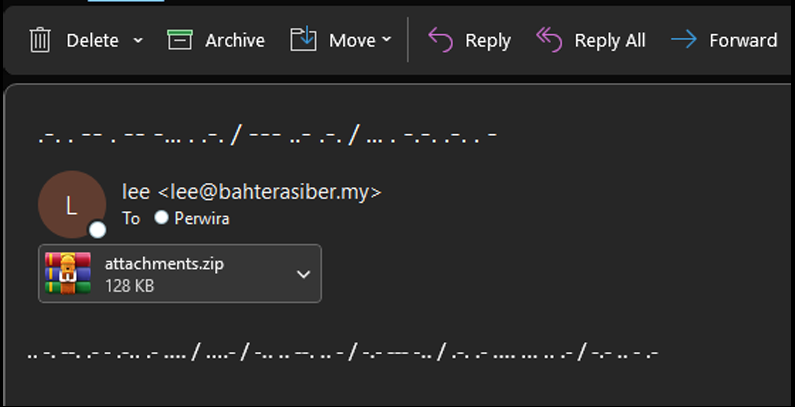
Task: Click the Forward arrow icon
Action: click(x=684, y=40)
